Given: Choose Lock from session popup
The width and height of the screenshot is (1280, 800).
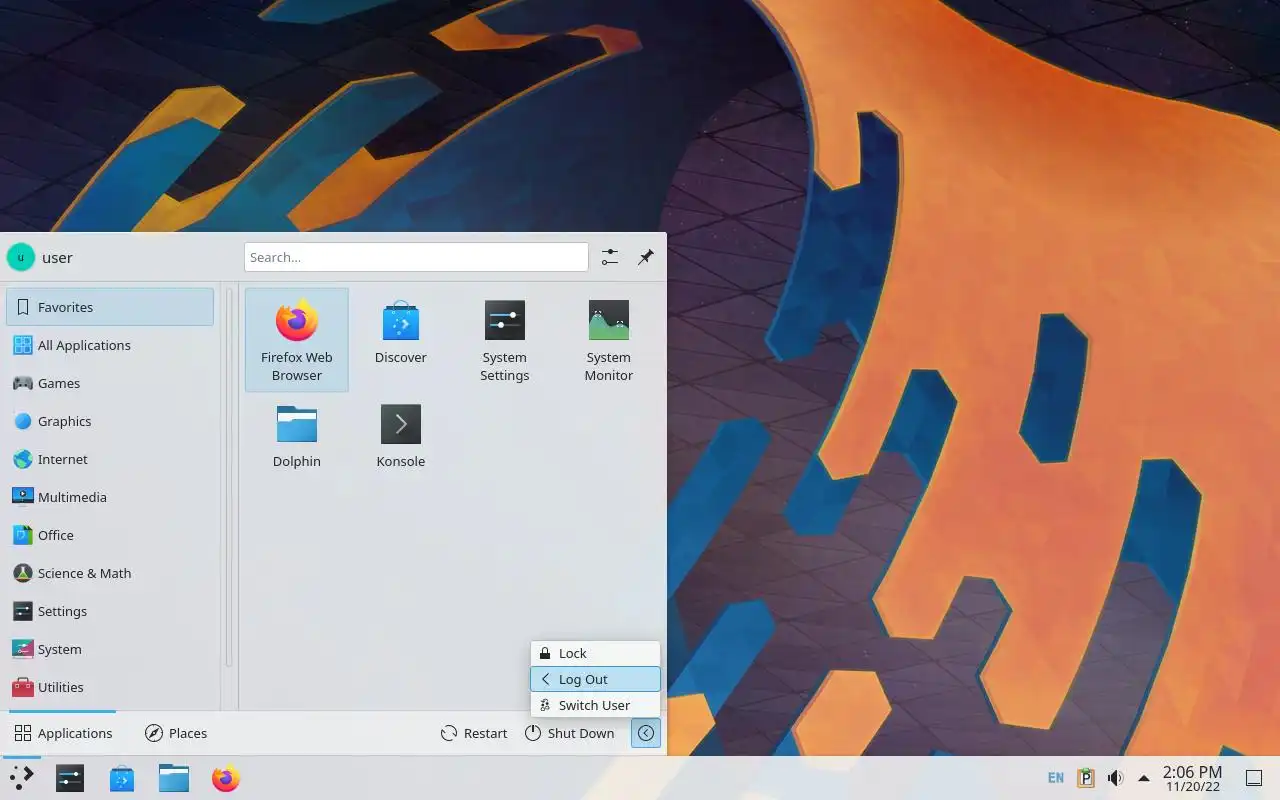Looking at the screenshot, I should click(x=595, y=653).
